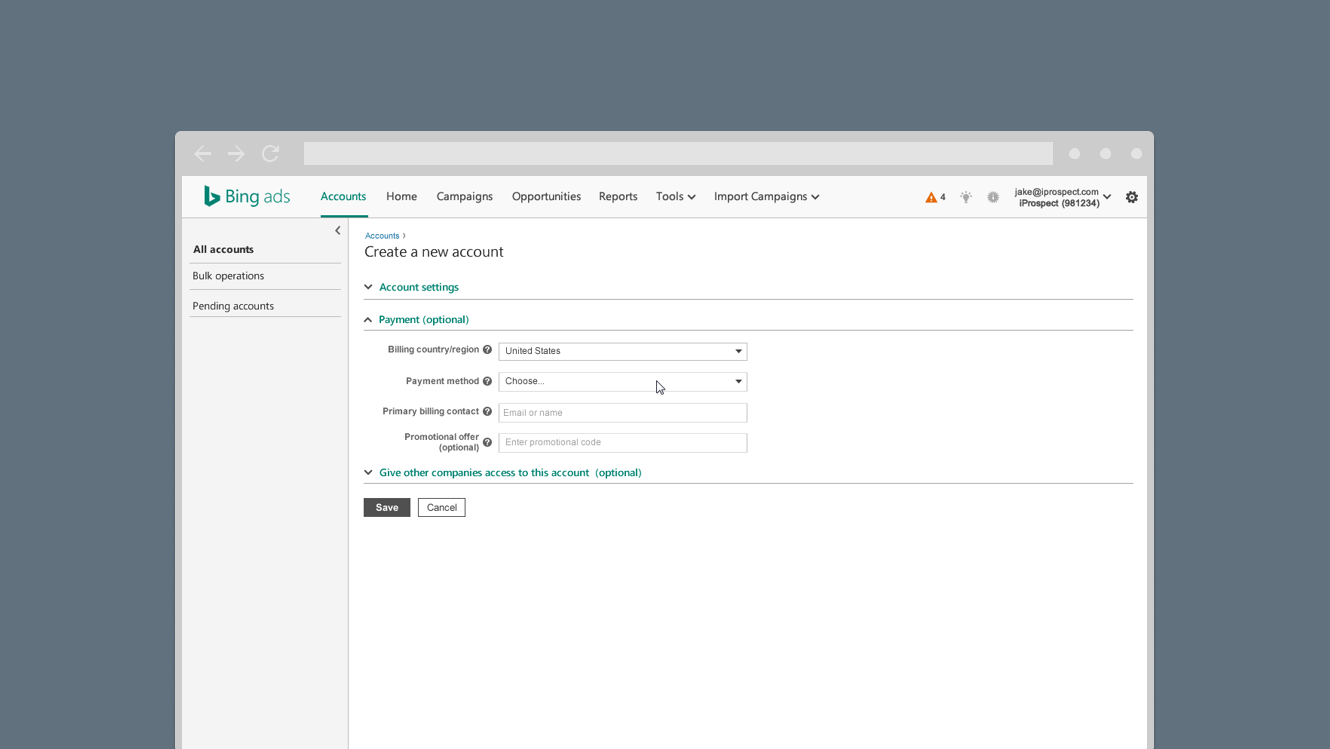Click the browser reload icon

coord(270,154)
